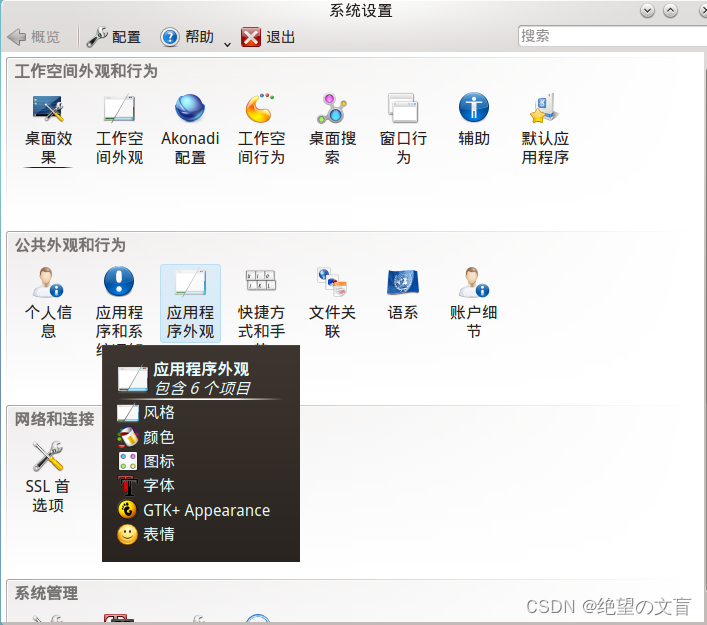Screen dimensions: 707x625
Task: Open 个人信息 personal information module
Action: click(x=48, y=303)
